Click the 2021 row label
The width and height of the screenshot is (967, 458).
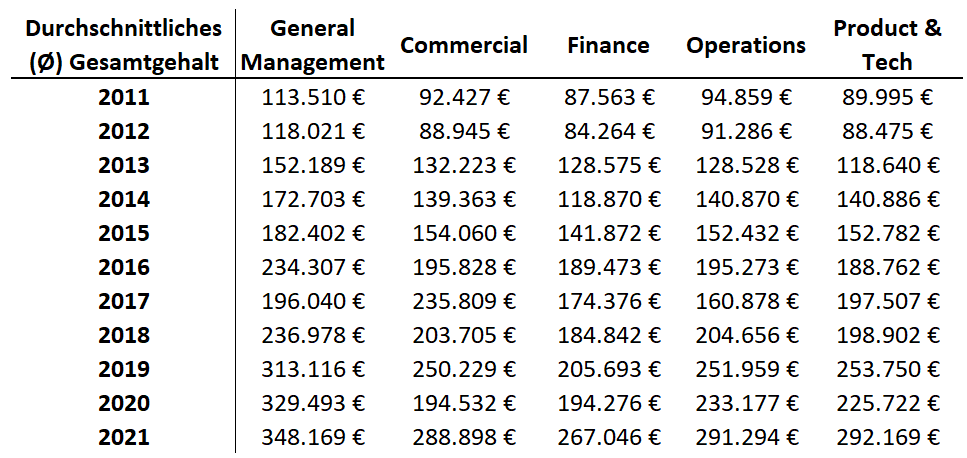click(123, 437)
